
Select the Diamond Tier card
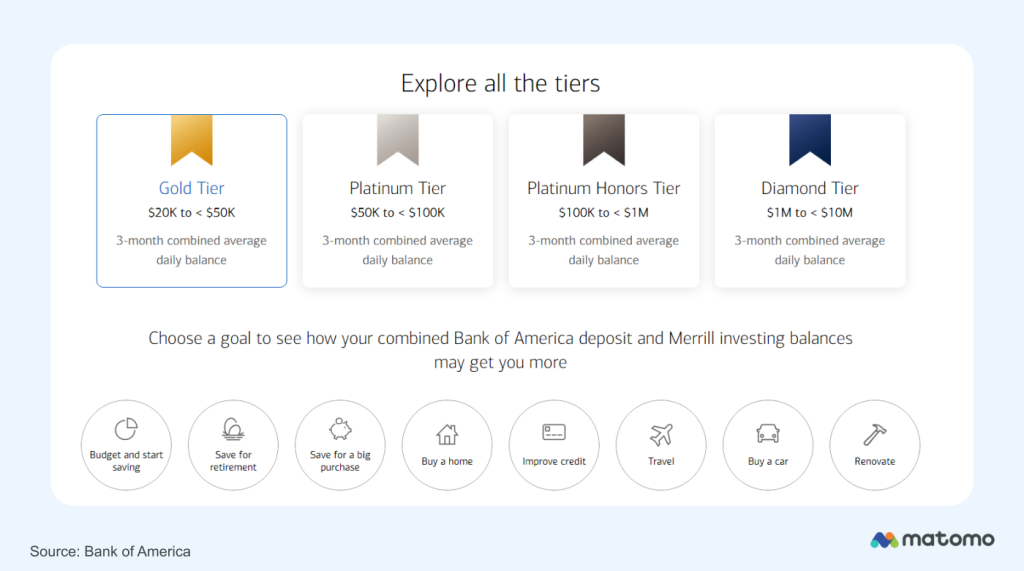click(x=810, y=201)
